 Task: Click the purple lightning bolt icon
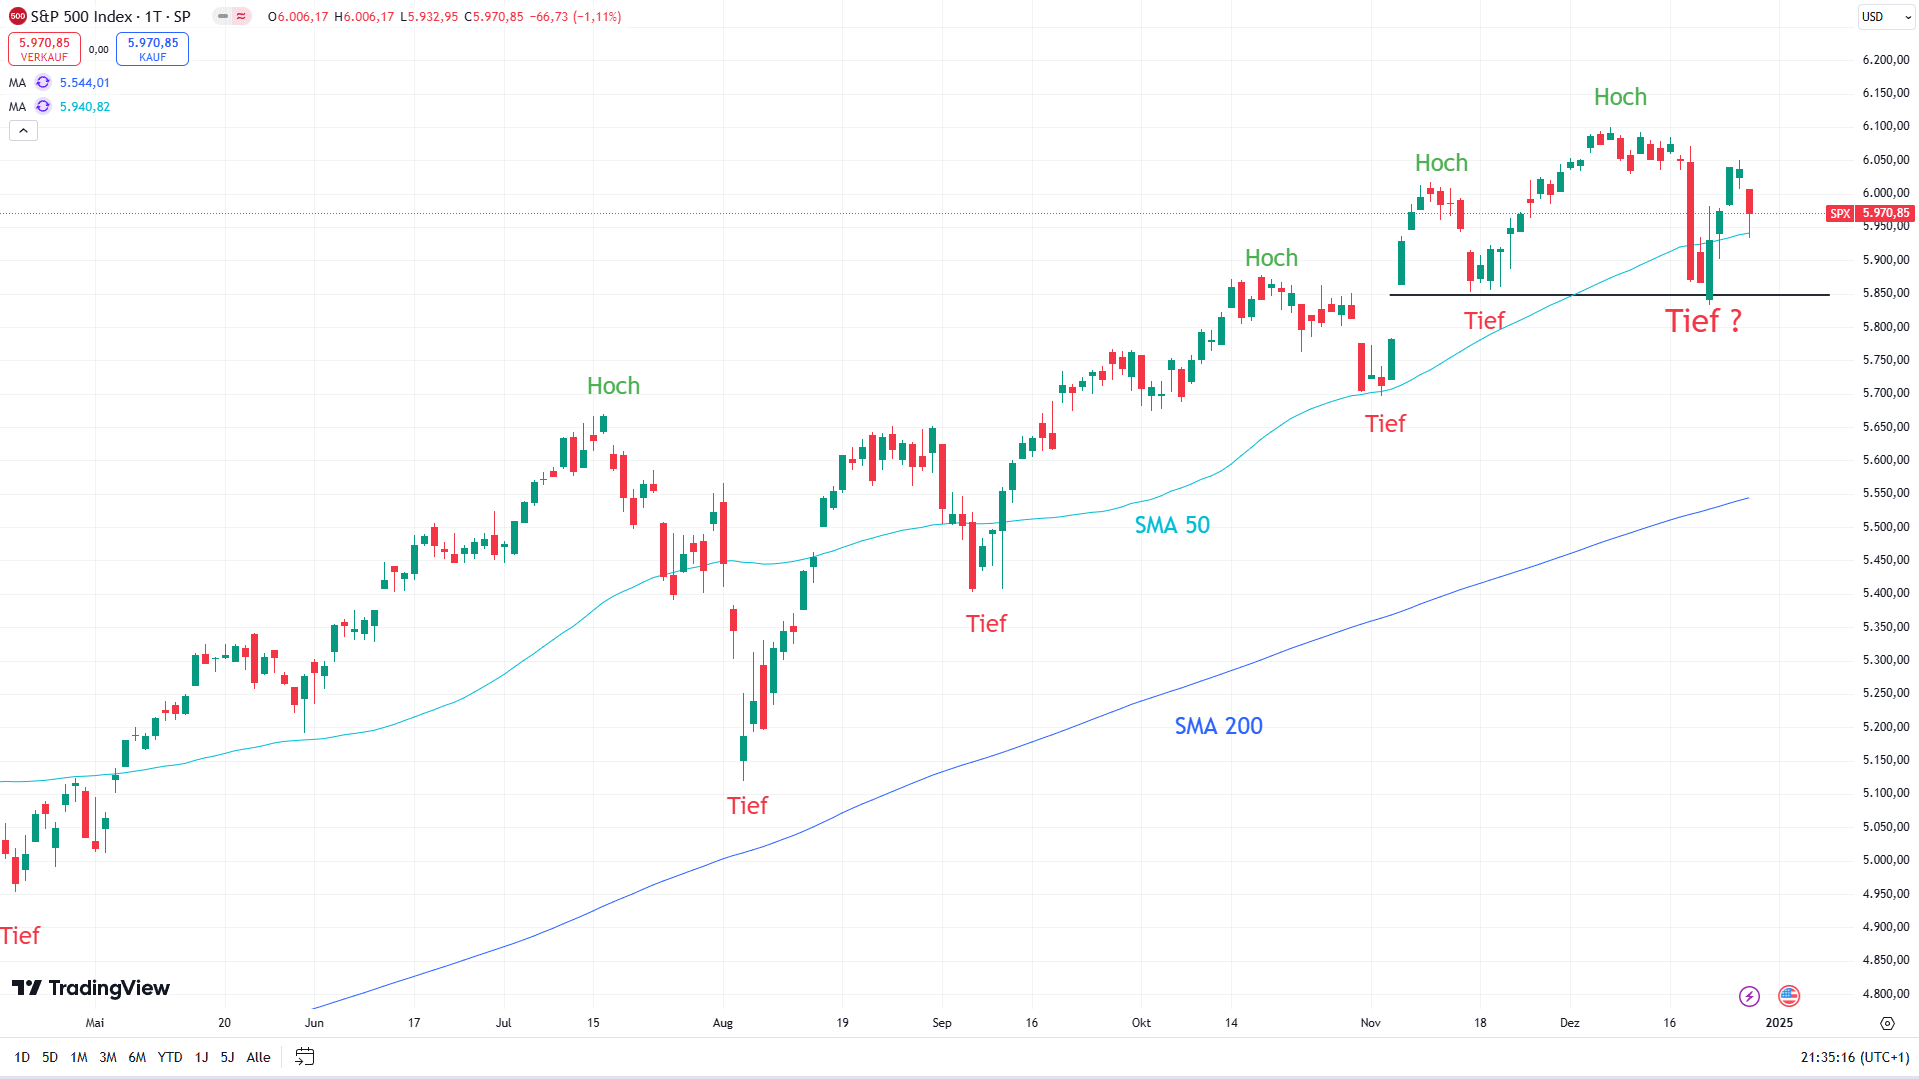(x=1749, y=996)
